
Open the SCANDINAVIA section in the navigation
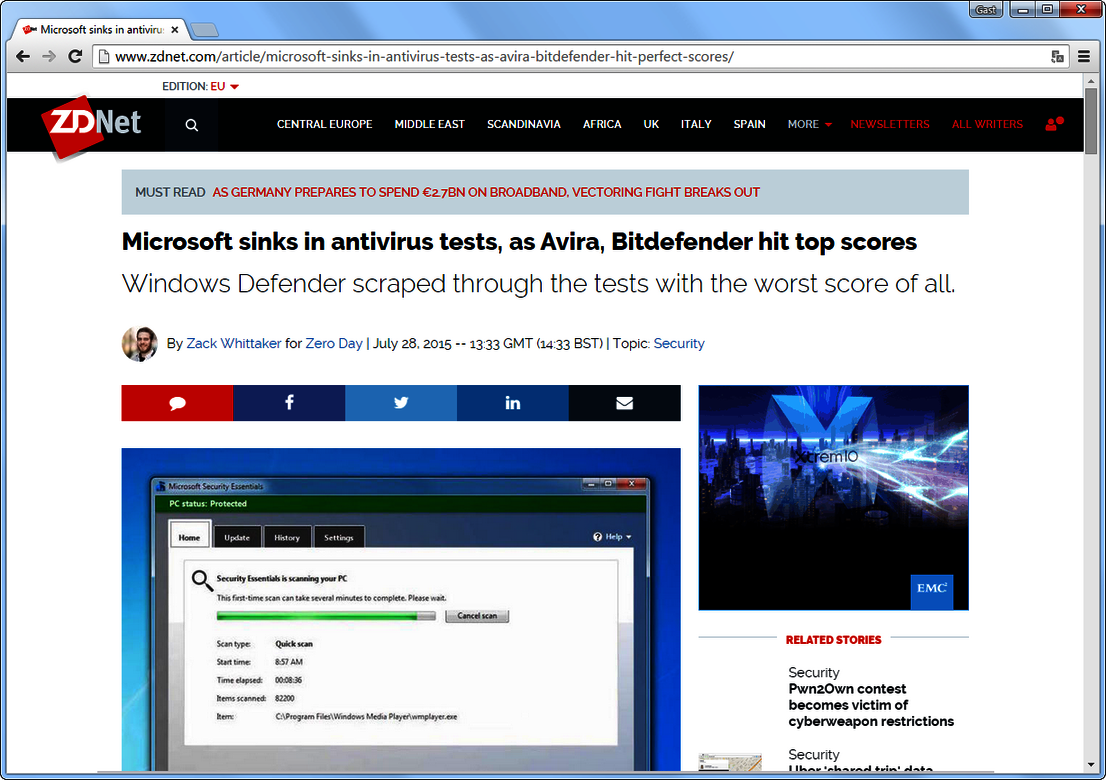pyautogui.click(x=524, y=124)
